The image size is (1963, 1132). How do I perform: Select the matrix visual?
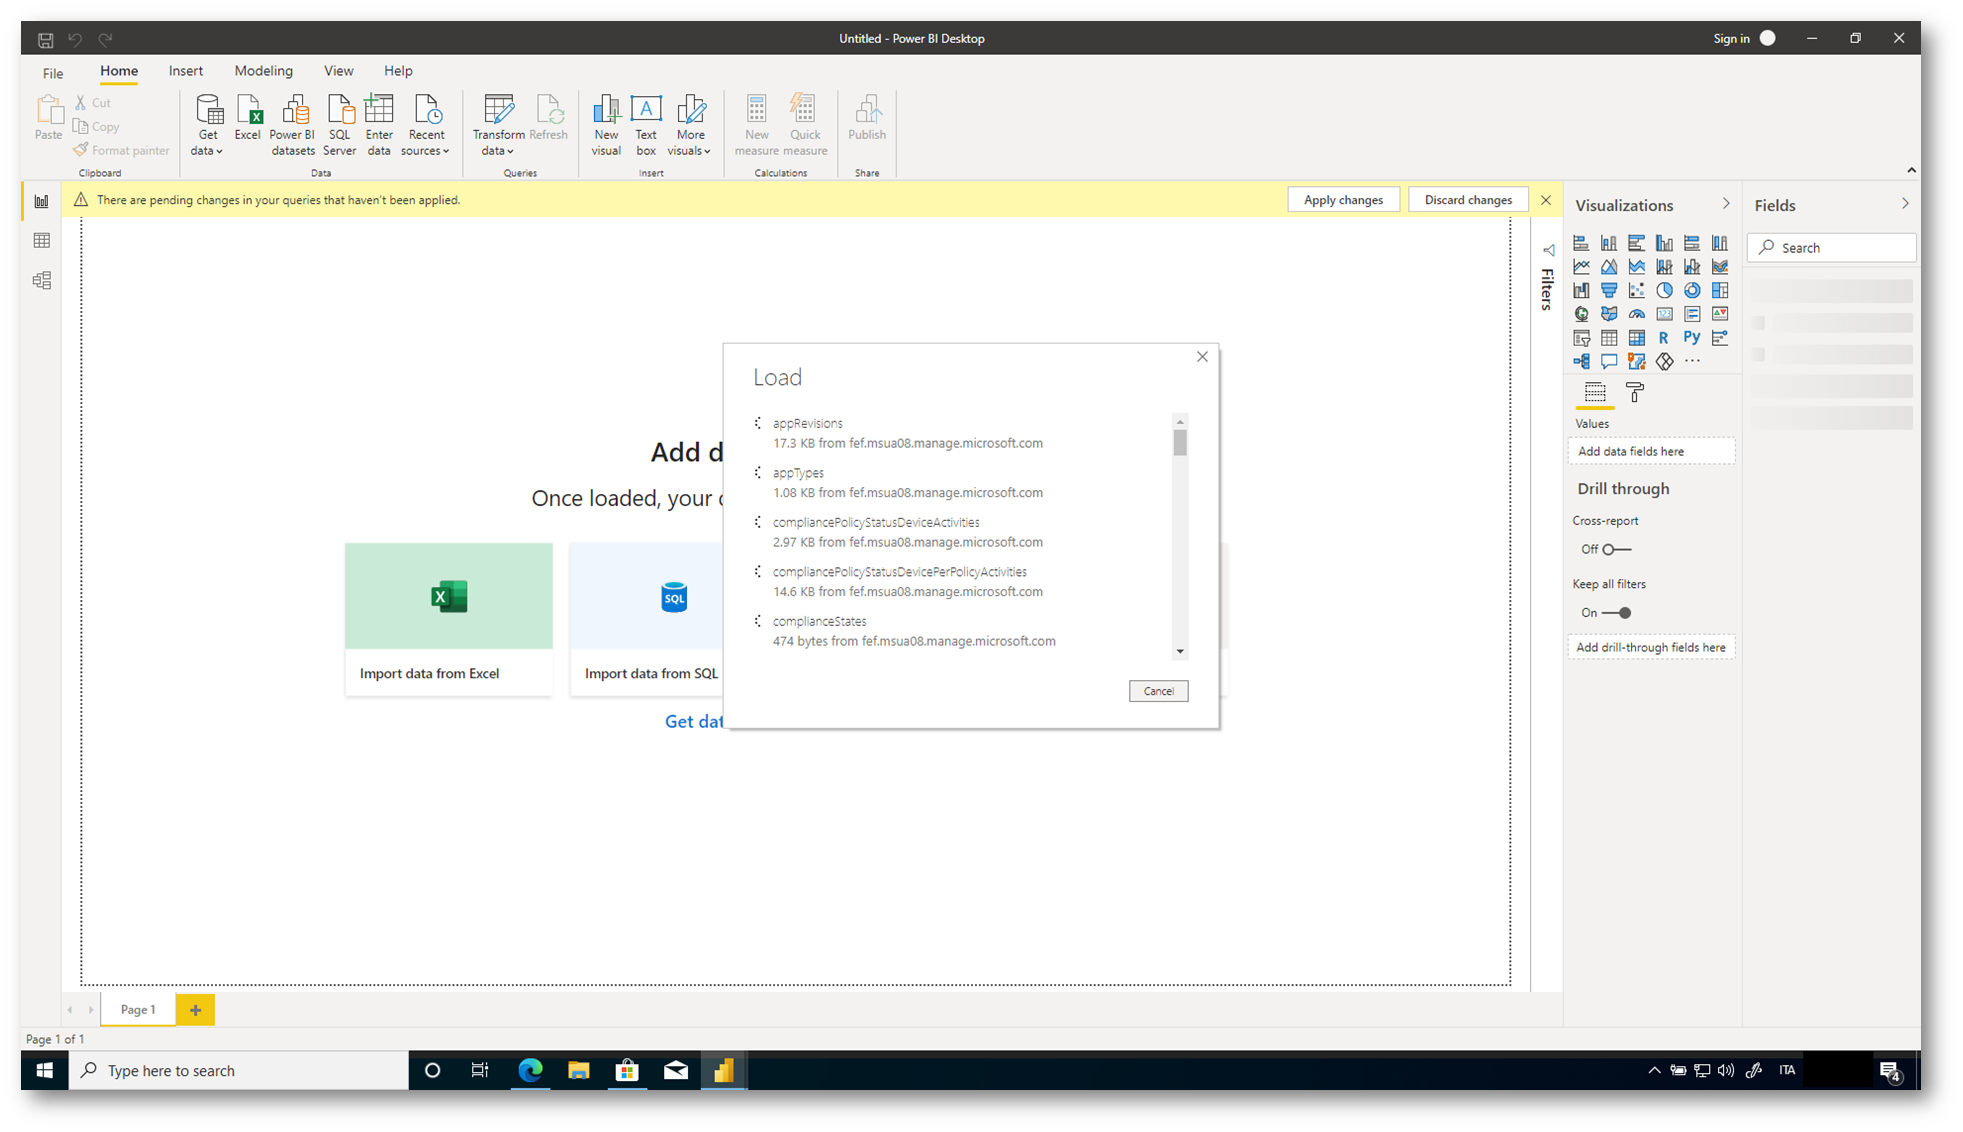tap(1636, 338)
